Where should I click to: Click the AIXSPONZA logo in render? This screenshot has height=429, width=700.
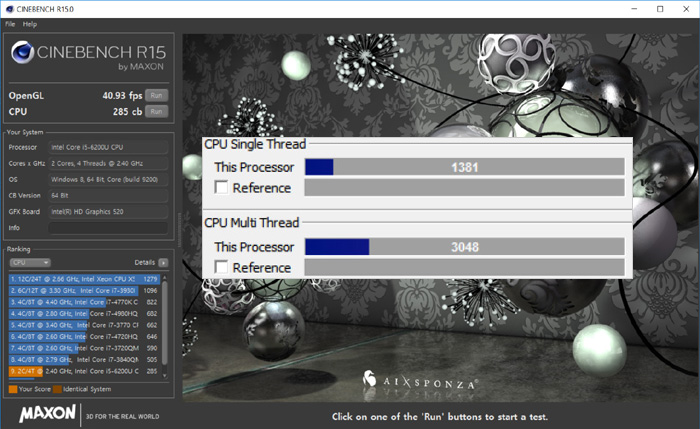click(421, 381)
